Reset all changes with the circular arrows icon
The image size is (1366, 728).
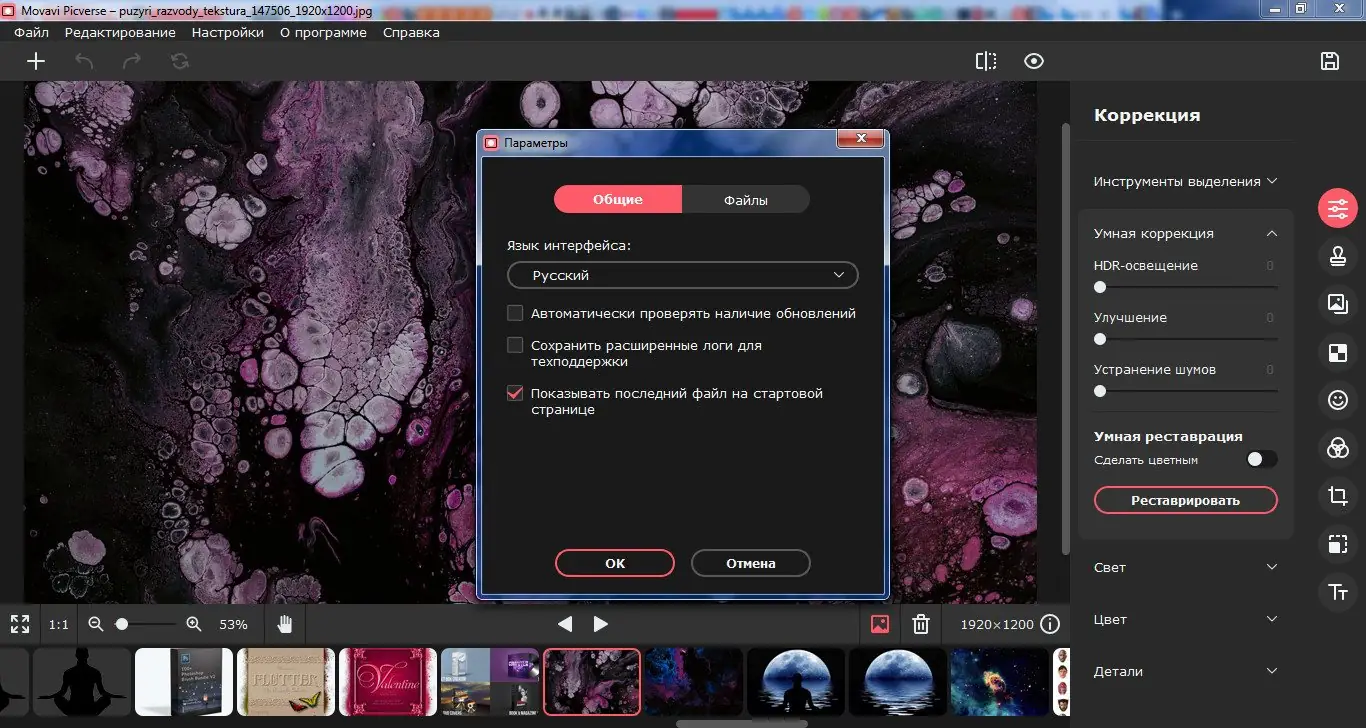(180, 61)
